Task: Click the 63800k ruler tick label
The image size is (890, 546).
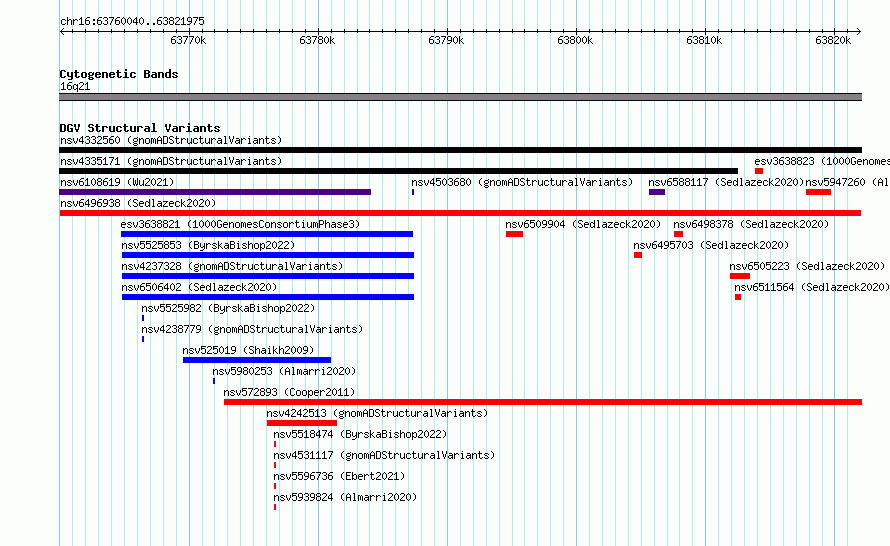Action: pos(575,40)
